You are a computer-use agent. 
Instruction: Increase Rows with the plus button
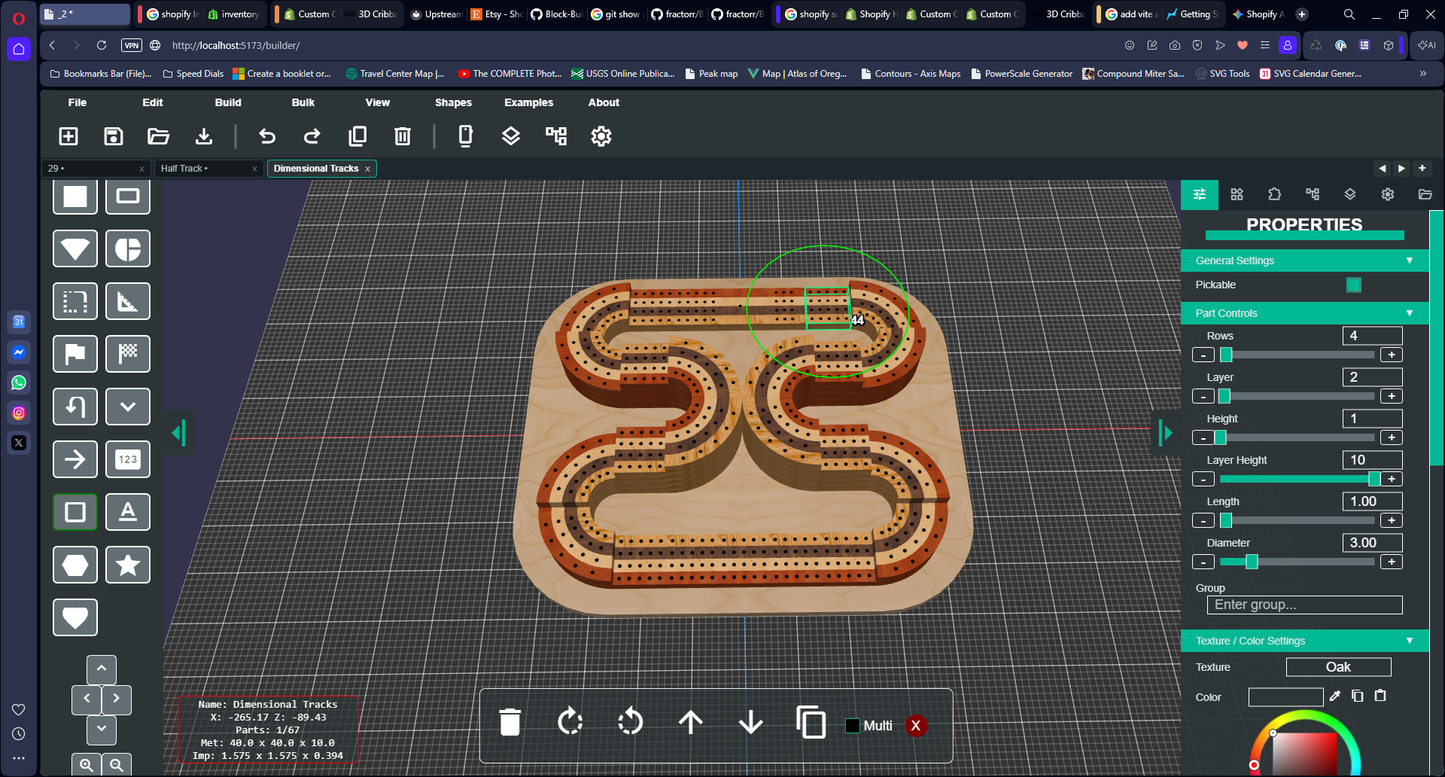[x=1390, y=355]
